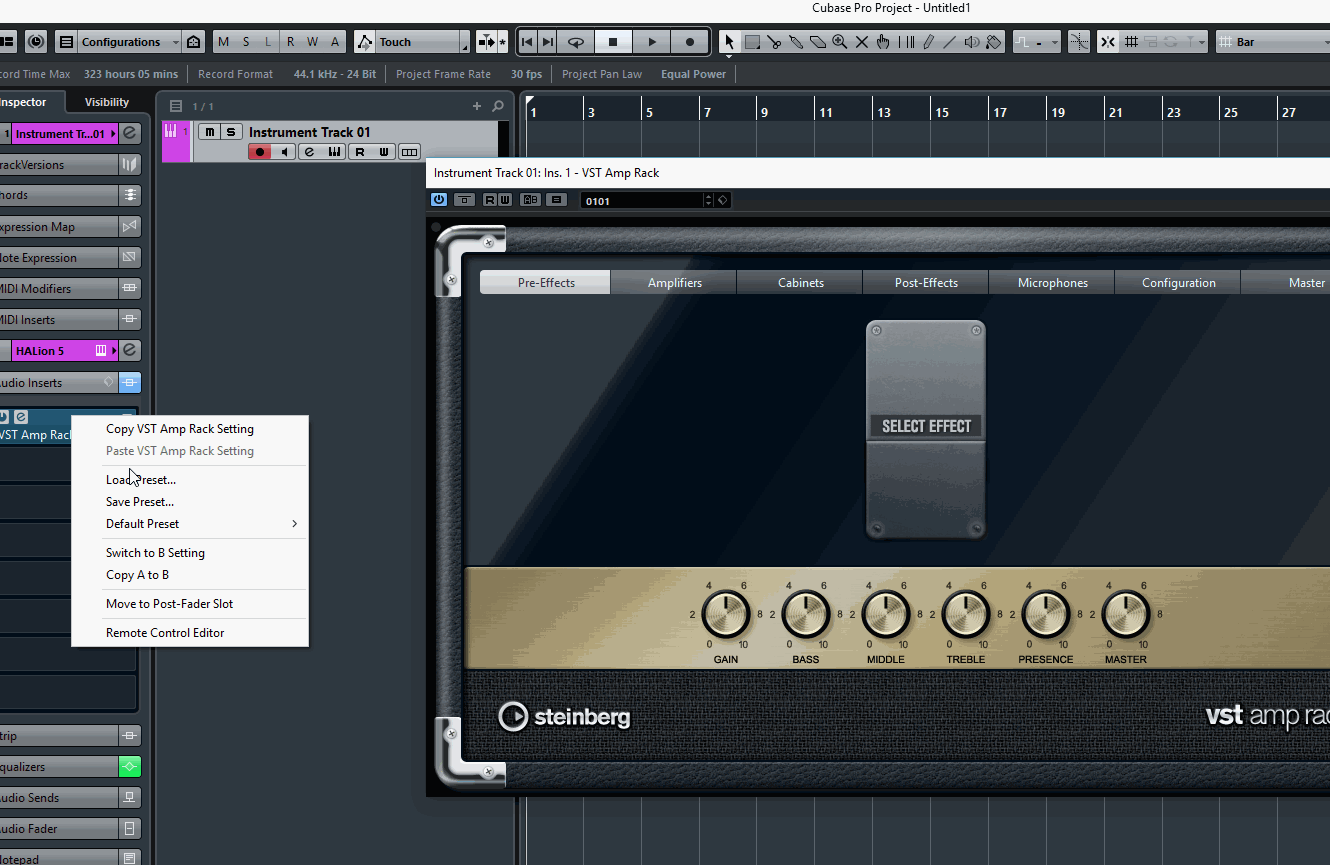Open the Amplifiers tab in Amp Rack
Image resolution: width=1330 pixels, height=865 pixels.
click(675, 283)
